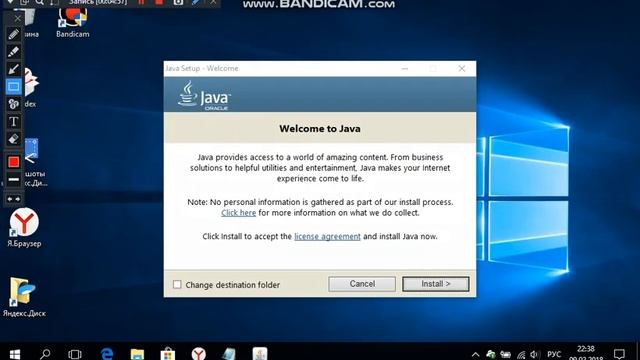The height and width of the screenshot is (360, 640).
Task: Select the Text tool in drawing toolbar
Action: click(x=13, y=122)
